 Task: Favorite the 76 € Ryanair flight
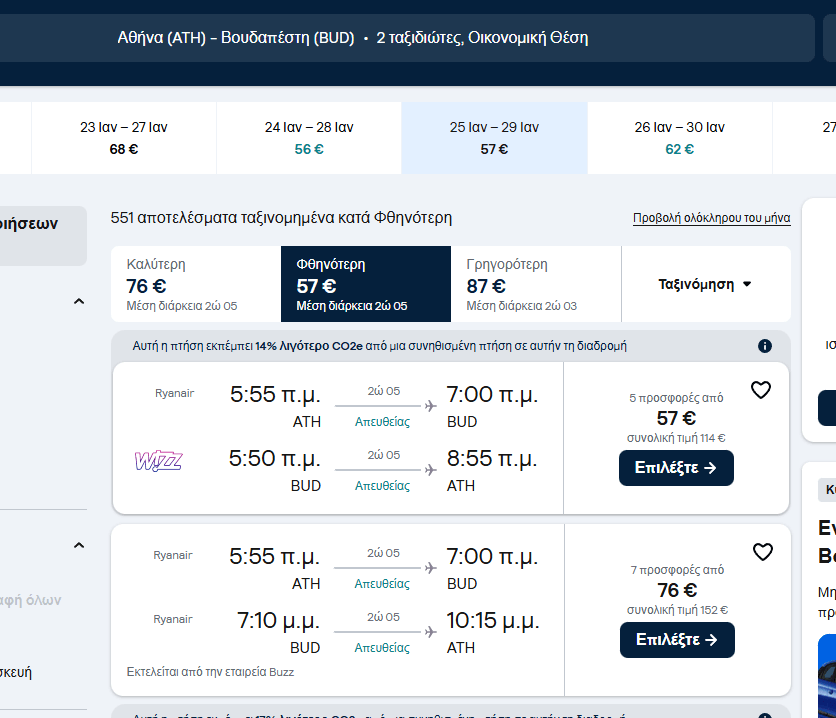tap(762, 552)
